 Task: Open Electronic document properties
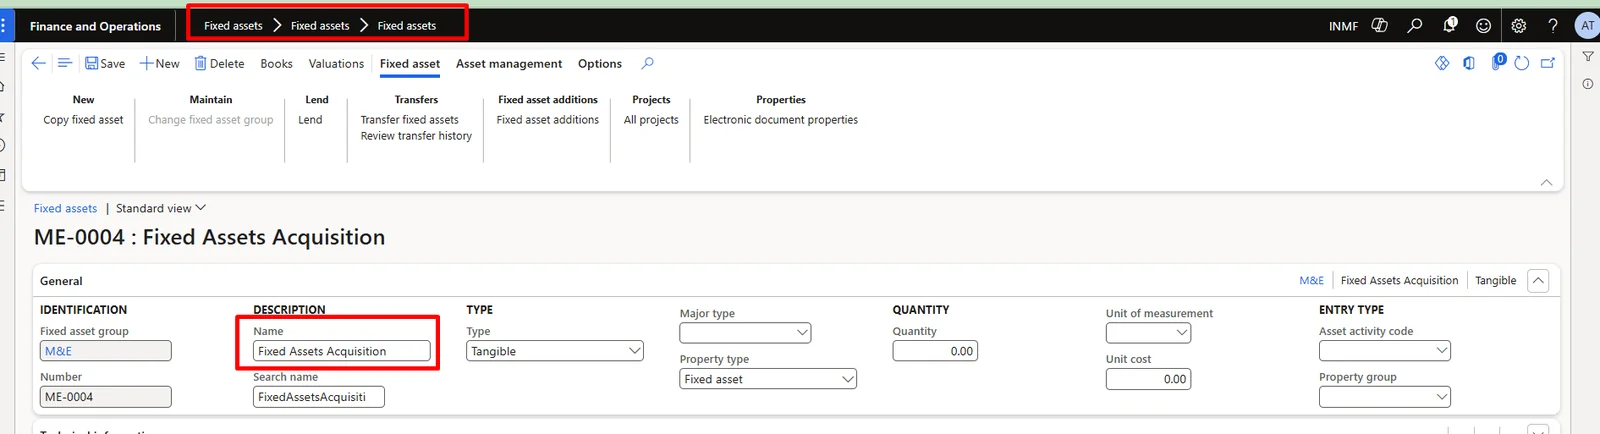pos(780,120)
